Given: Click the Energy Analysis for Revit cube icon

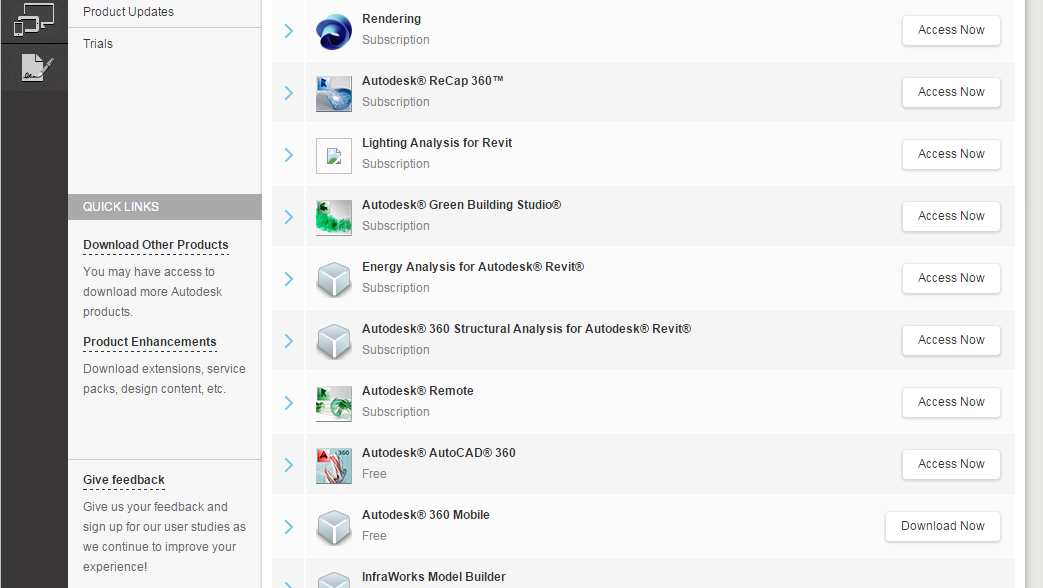Looking at the screenshot, I should point(333,279).
